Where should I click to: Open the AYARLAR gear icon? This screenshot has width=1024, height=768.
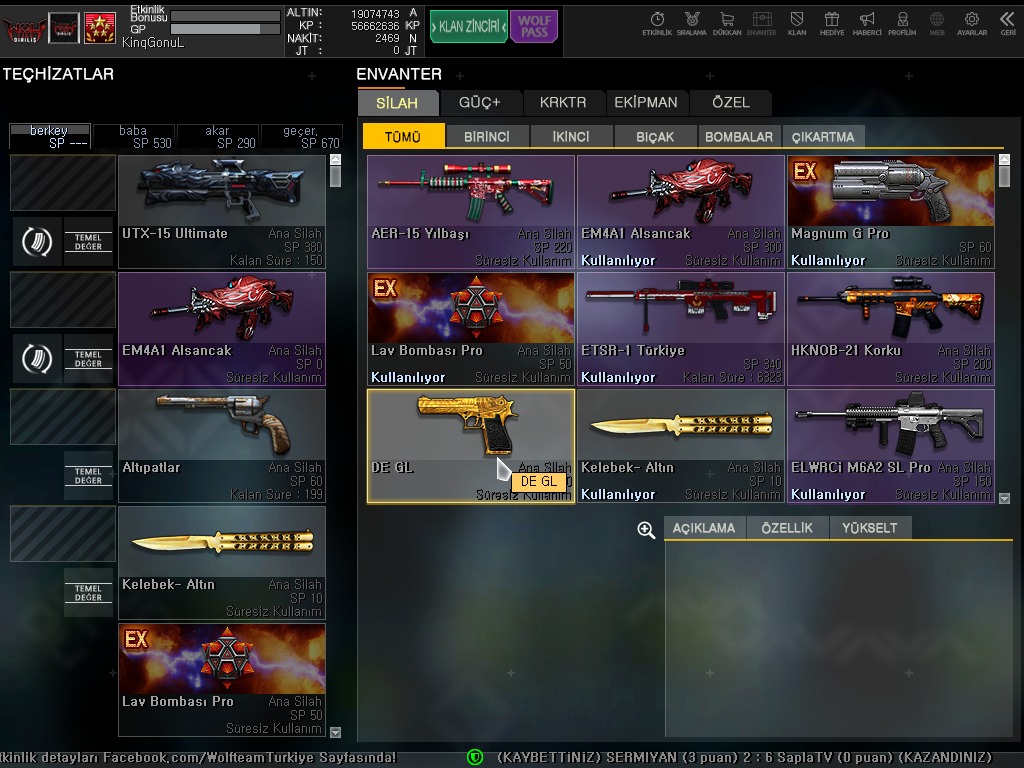972,24
